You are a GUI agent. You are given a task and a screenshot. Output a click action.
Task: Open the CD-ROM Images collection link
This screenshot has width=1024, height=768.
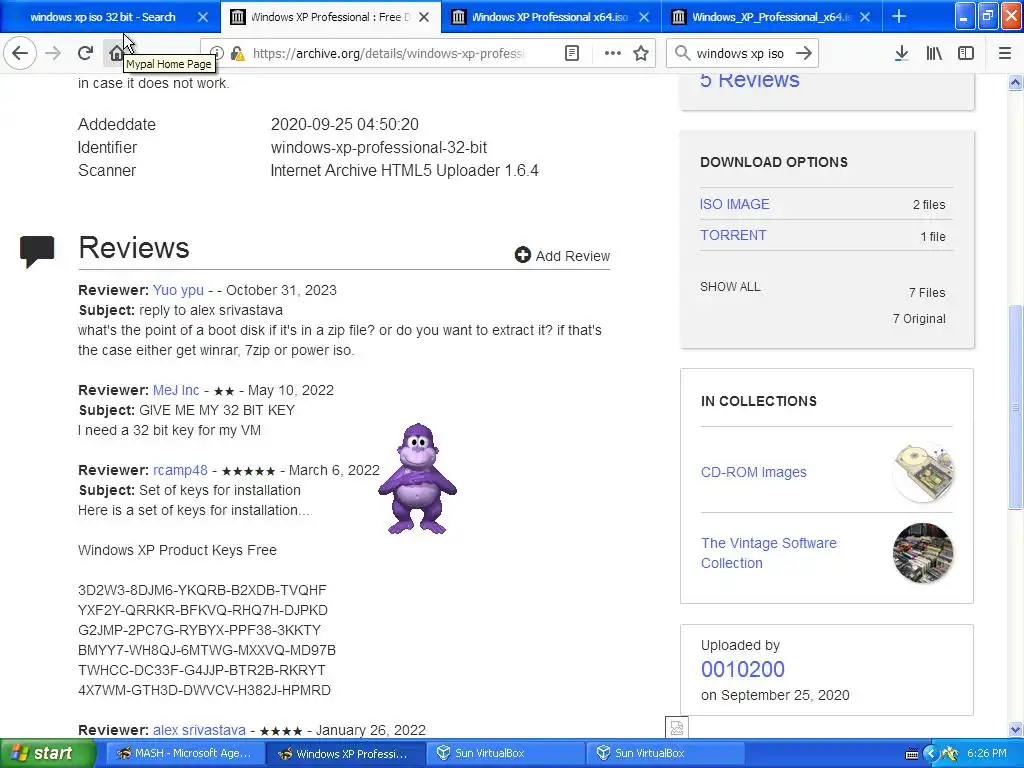(754, 472)
